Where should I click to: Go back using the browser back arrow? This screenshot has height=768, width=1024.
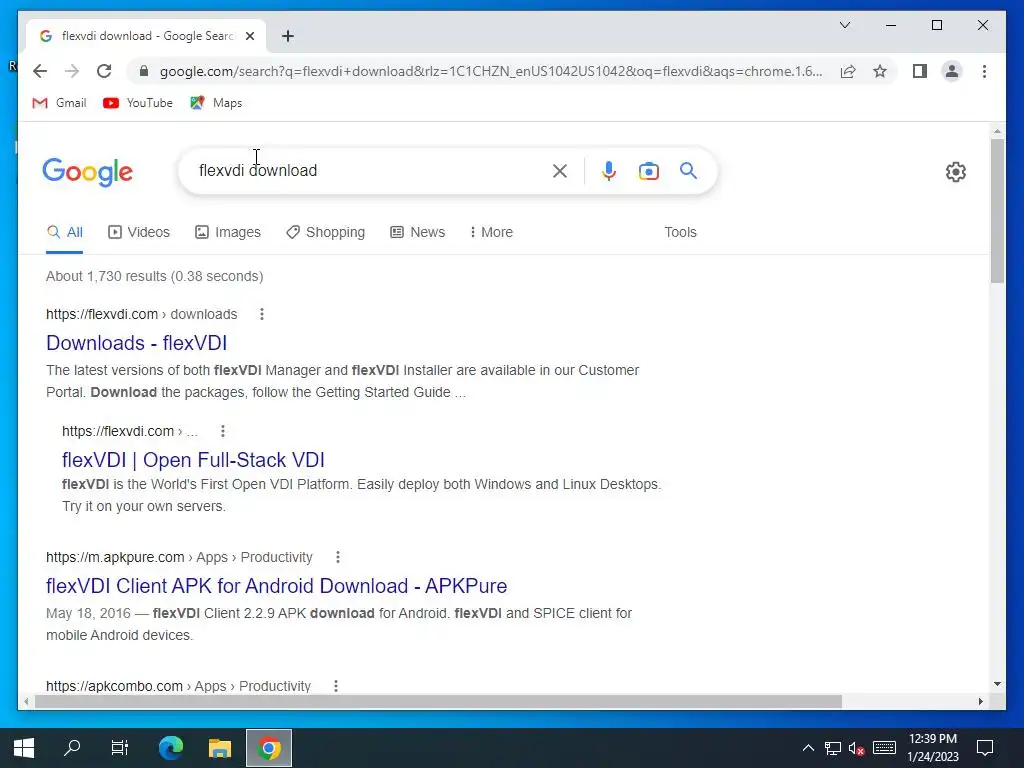pyautogui.click(x=40, y=71)
